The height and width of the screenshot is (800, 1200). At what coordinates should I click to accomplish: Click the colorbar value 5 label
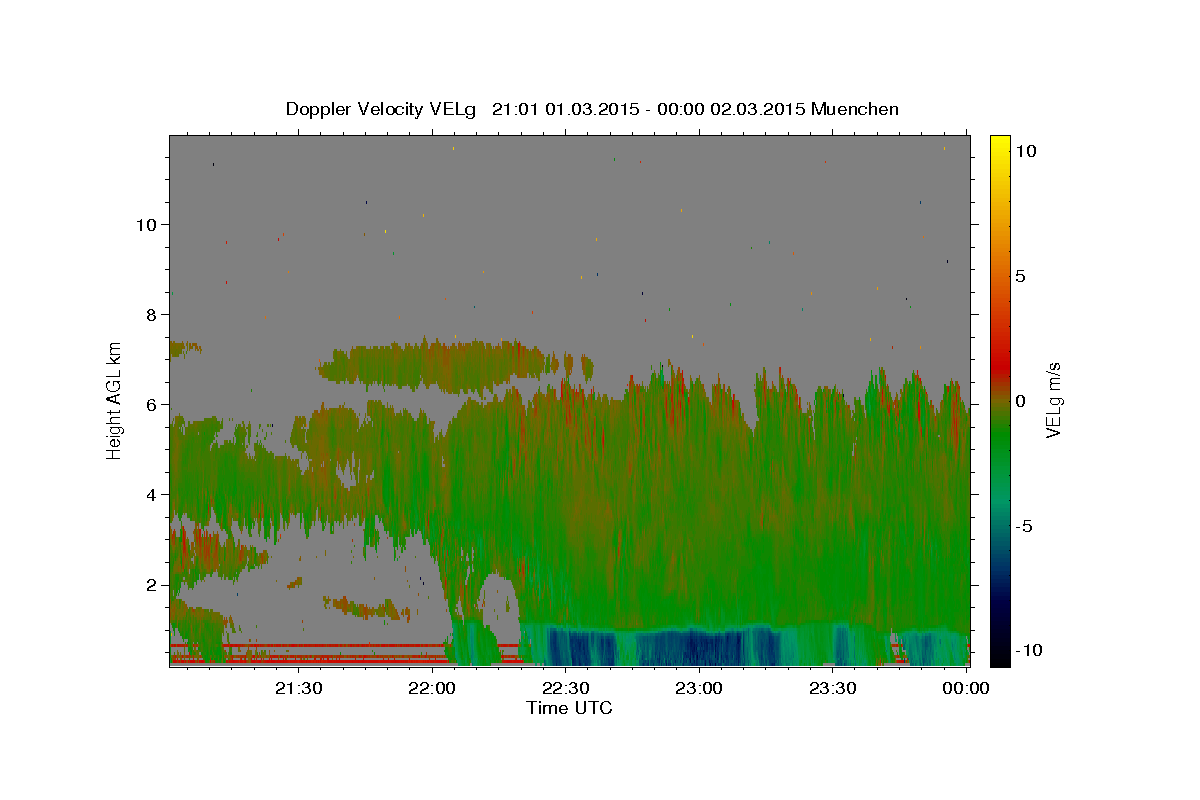pyautogui.click(x=1020, y=276)
